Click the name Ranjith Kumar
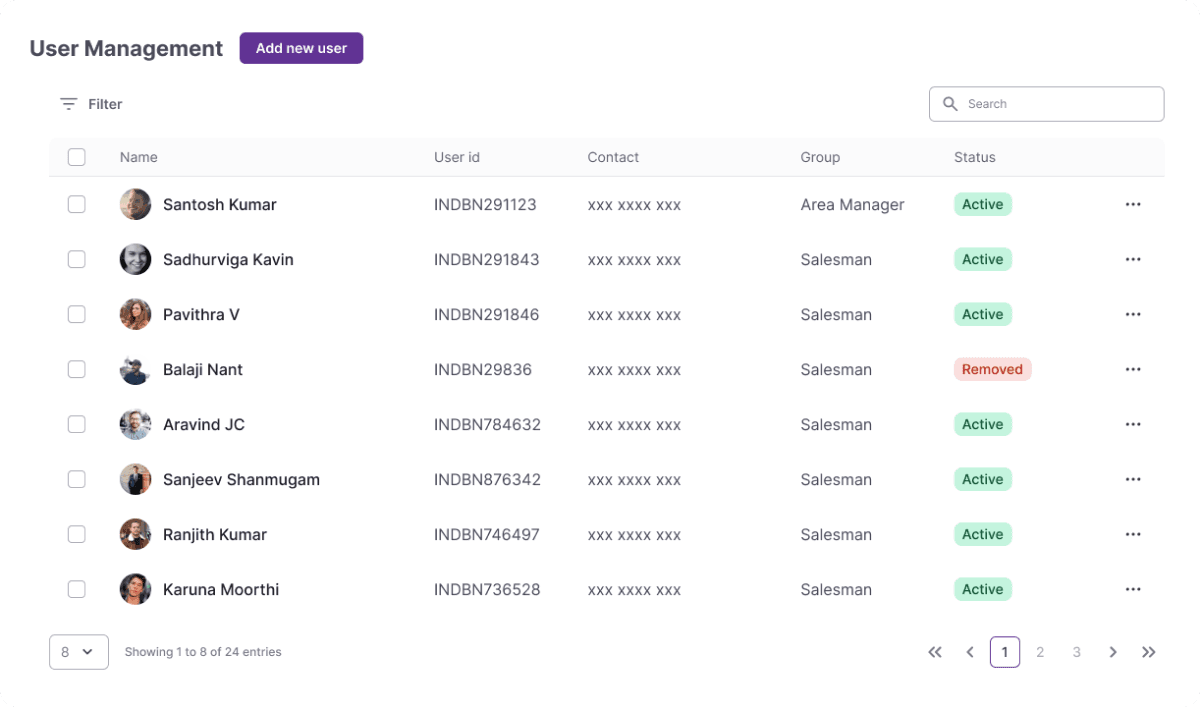 [215, 534]
